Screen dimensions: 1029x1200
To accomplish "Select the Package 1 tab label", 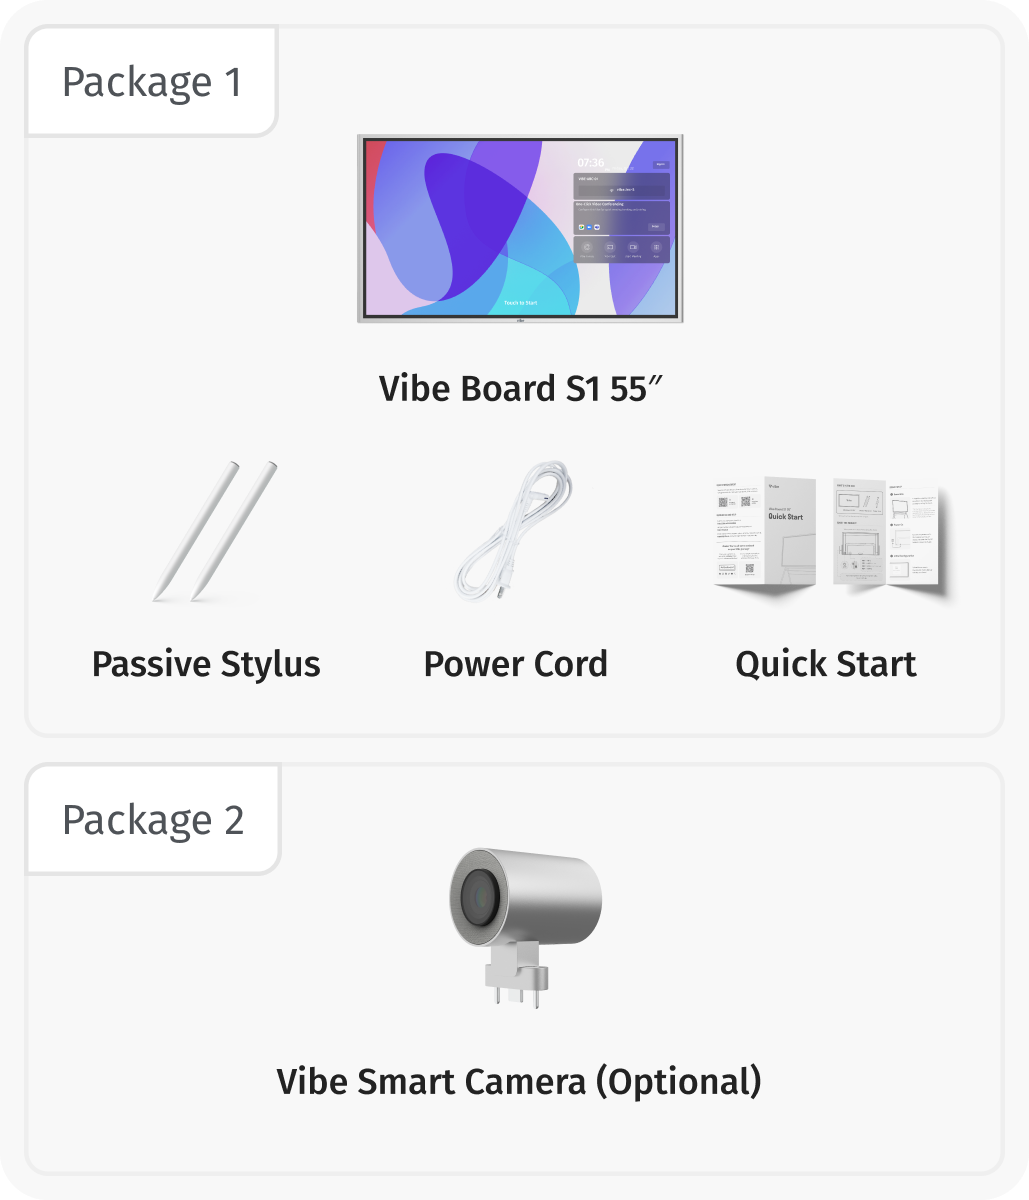I will pos(152,82).
